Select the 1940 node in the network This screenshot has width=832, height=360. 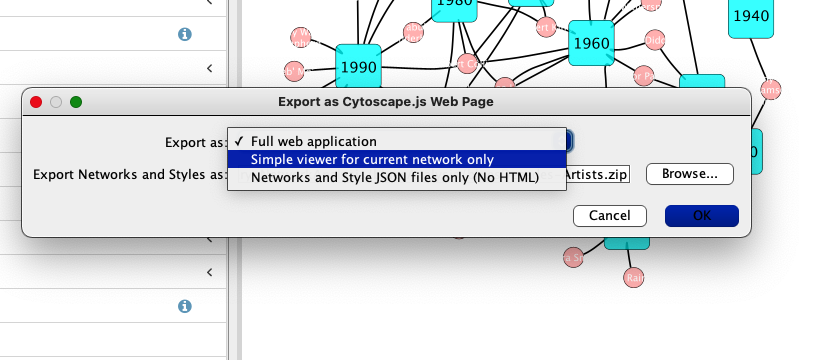(751, 16)
